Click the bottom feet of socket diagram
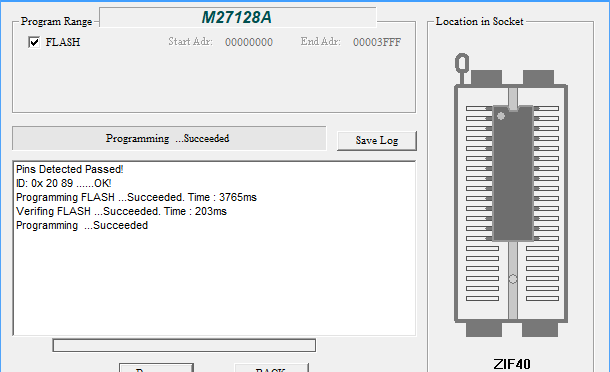The image size is (610, 372). (x=512, y=329)
